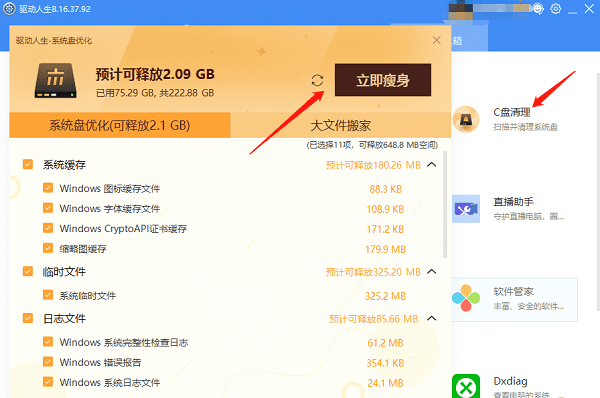Switch to 系统盘优化 tab
Image resolution: width=600 pixels, height=398 pixels.
(120, 125)
